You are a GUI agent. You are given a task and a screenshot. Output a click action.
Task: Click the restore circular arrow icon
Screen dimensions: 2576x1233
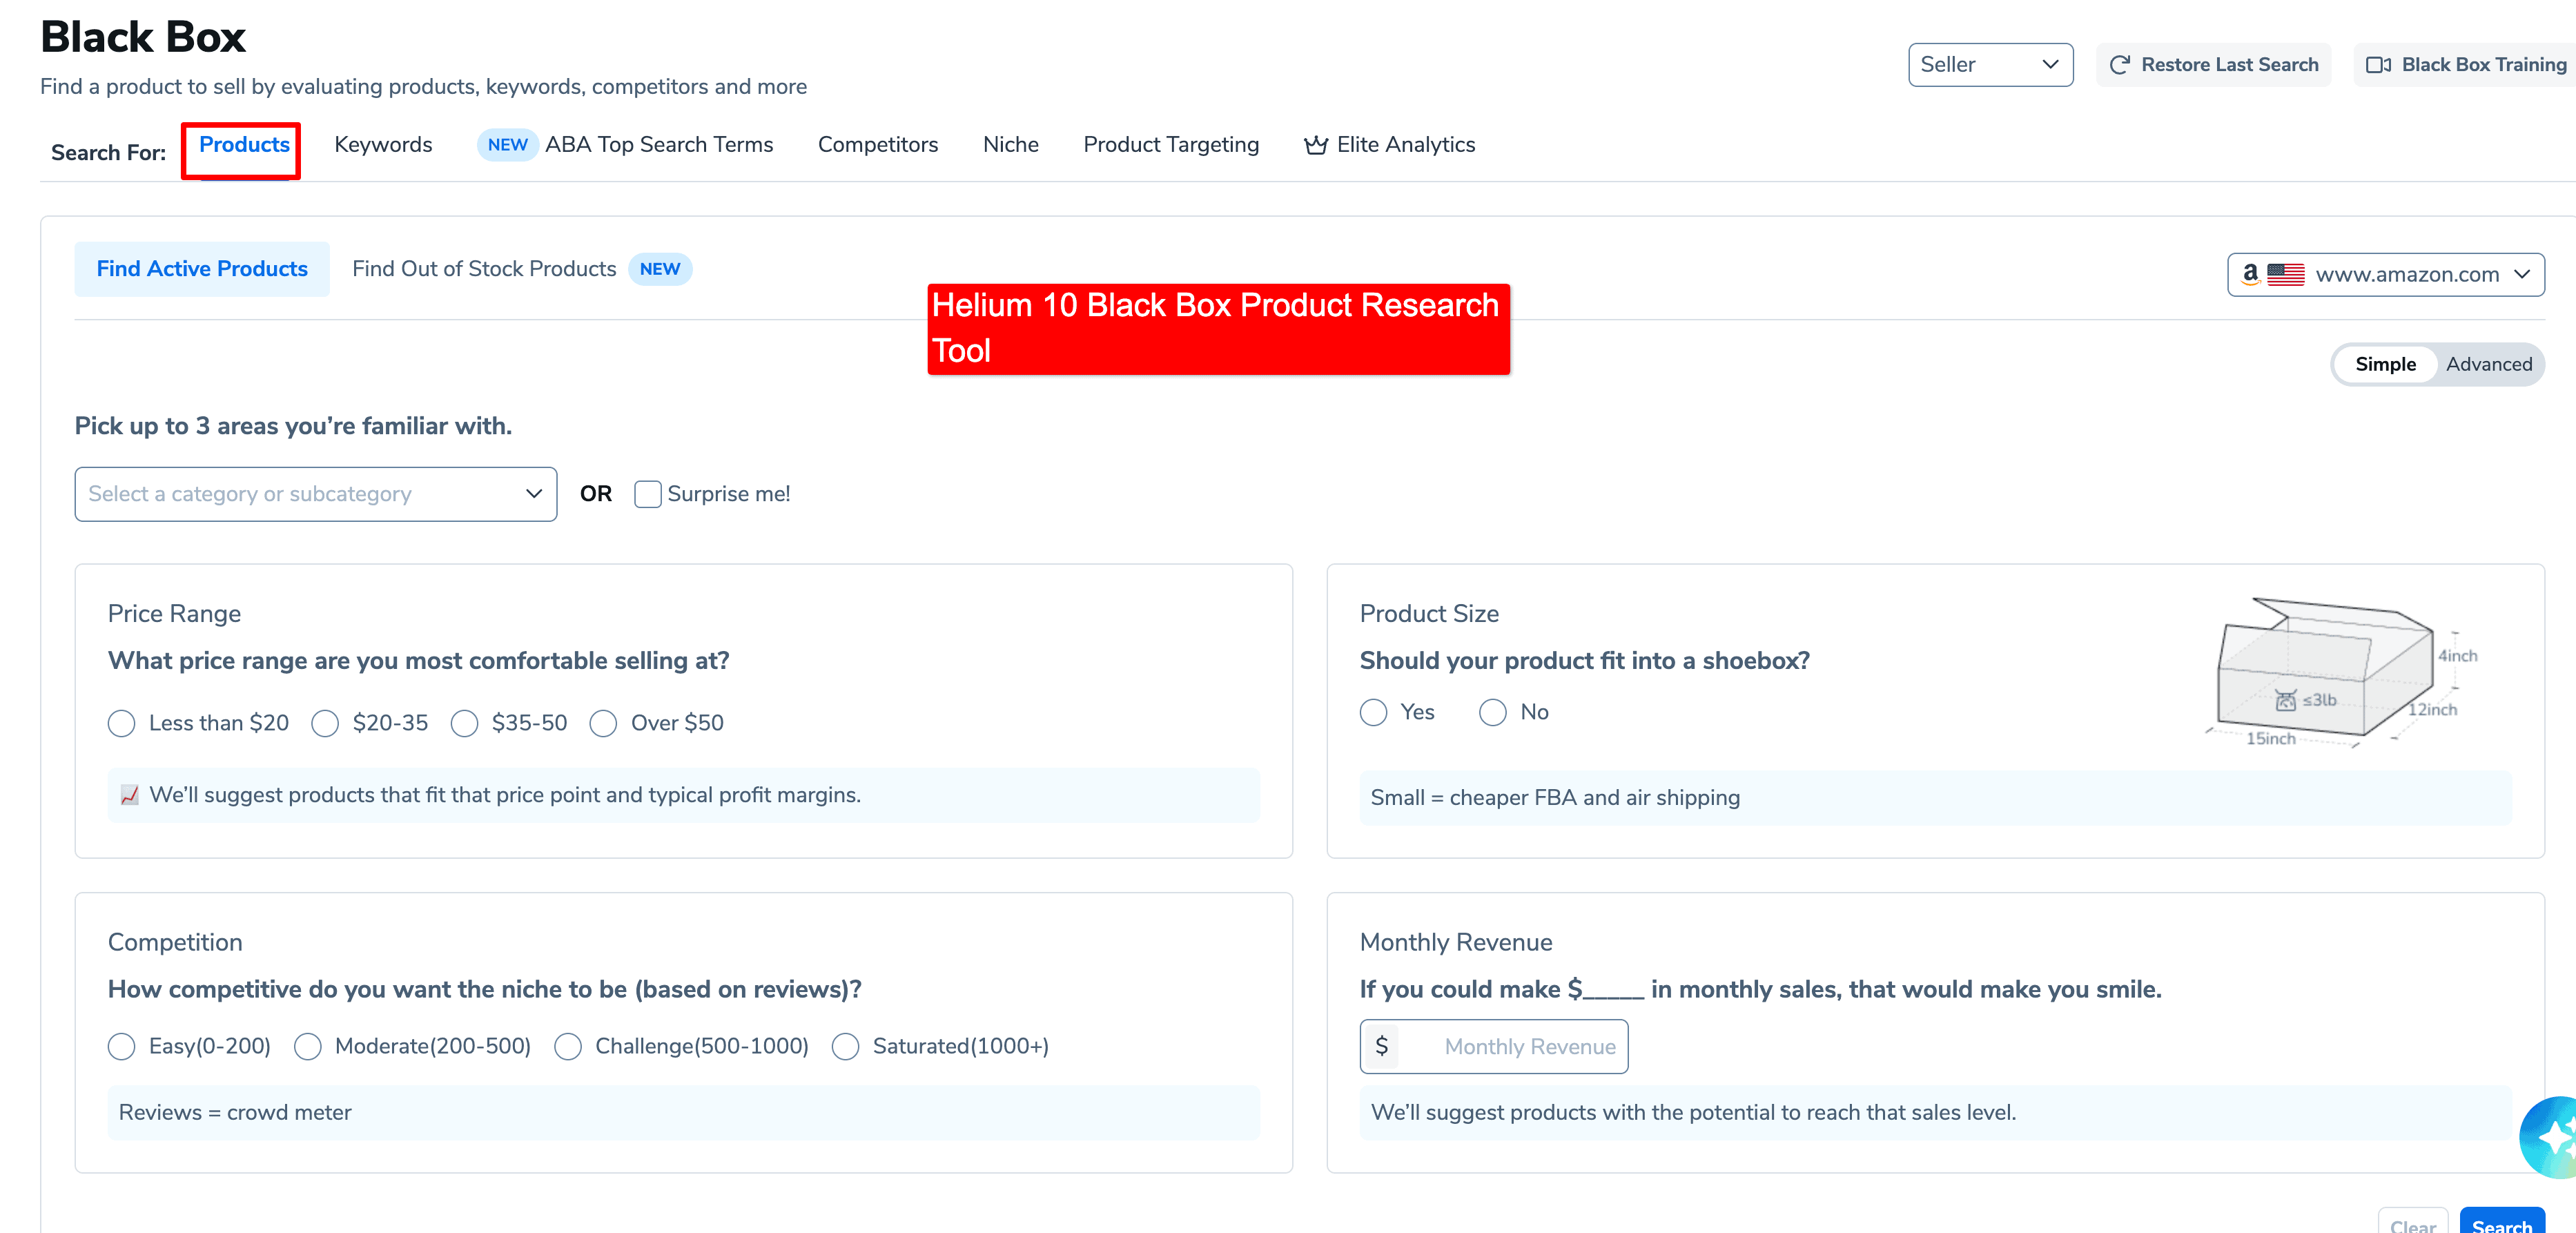pos(2119,65)
